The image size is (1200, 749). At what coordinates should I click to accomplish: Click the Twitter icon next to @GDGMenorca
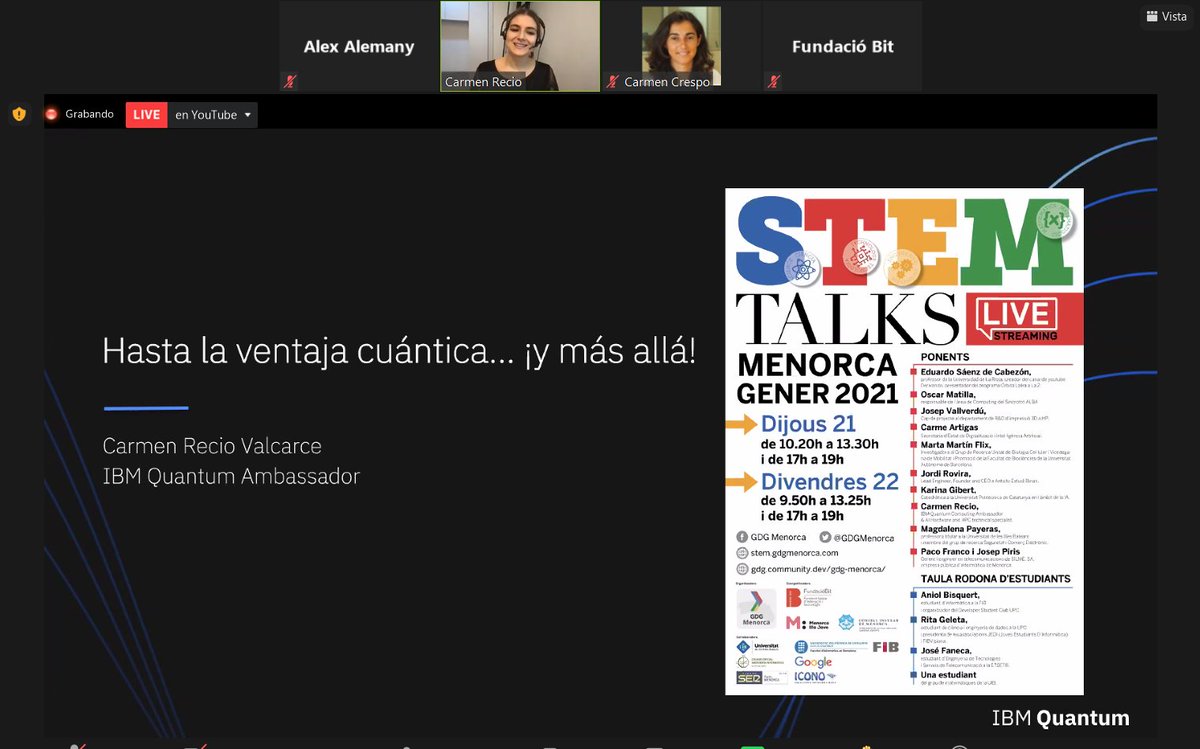[825, 537]
